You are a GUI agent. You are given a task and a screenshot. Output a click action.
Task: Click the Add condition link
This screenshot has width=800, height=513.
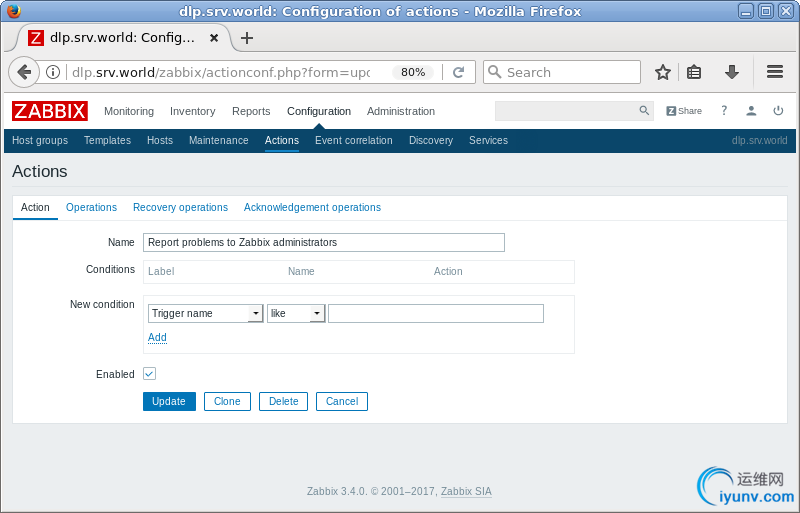point(157,337)
